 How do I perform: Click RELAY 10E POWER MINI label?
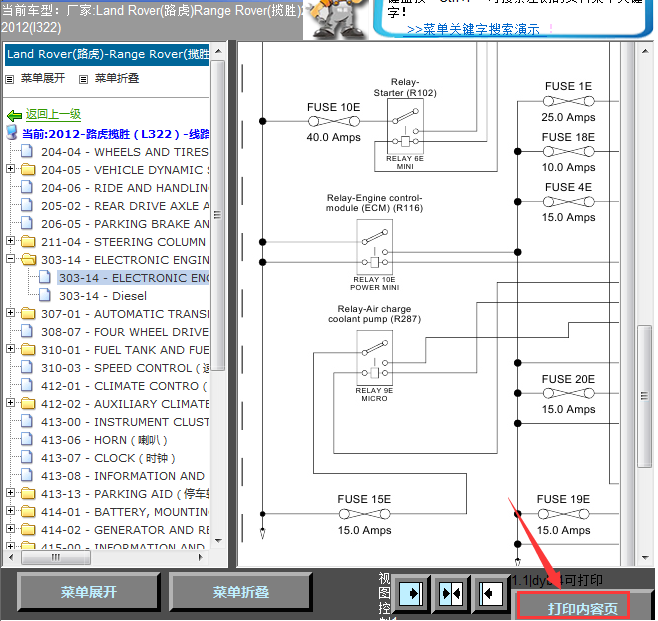374,284
